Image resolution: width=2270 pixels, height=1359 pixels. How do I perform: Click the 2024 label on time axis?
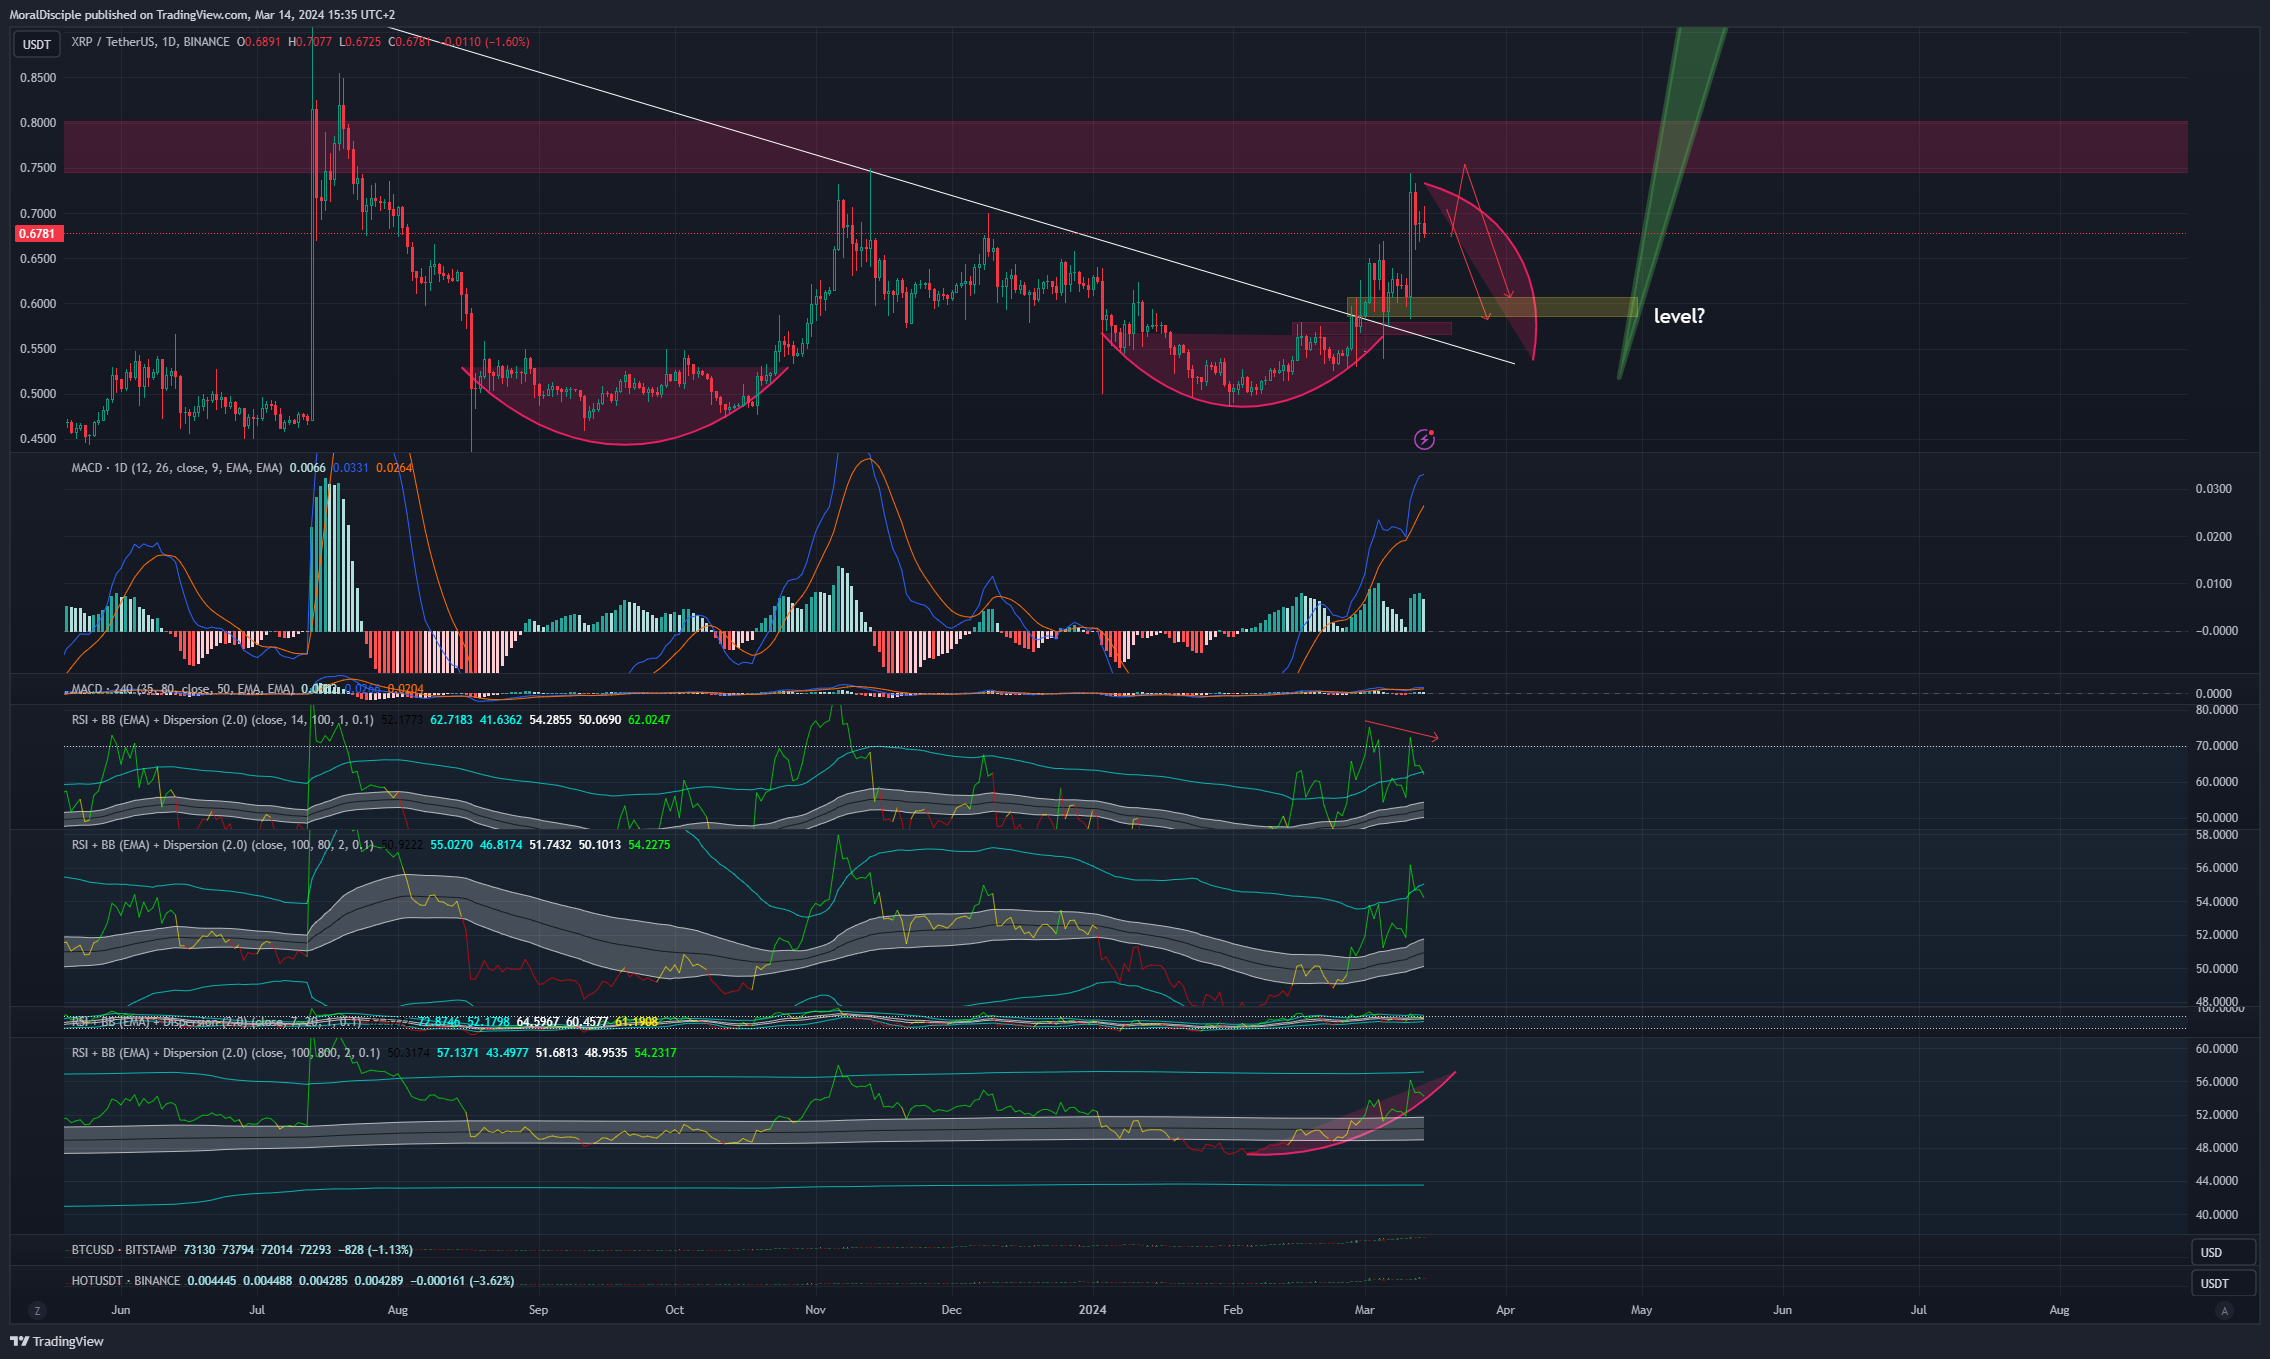point(1093,1310)
